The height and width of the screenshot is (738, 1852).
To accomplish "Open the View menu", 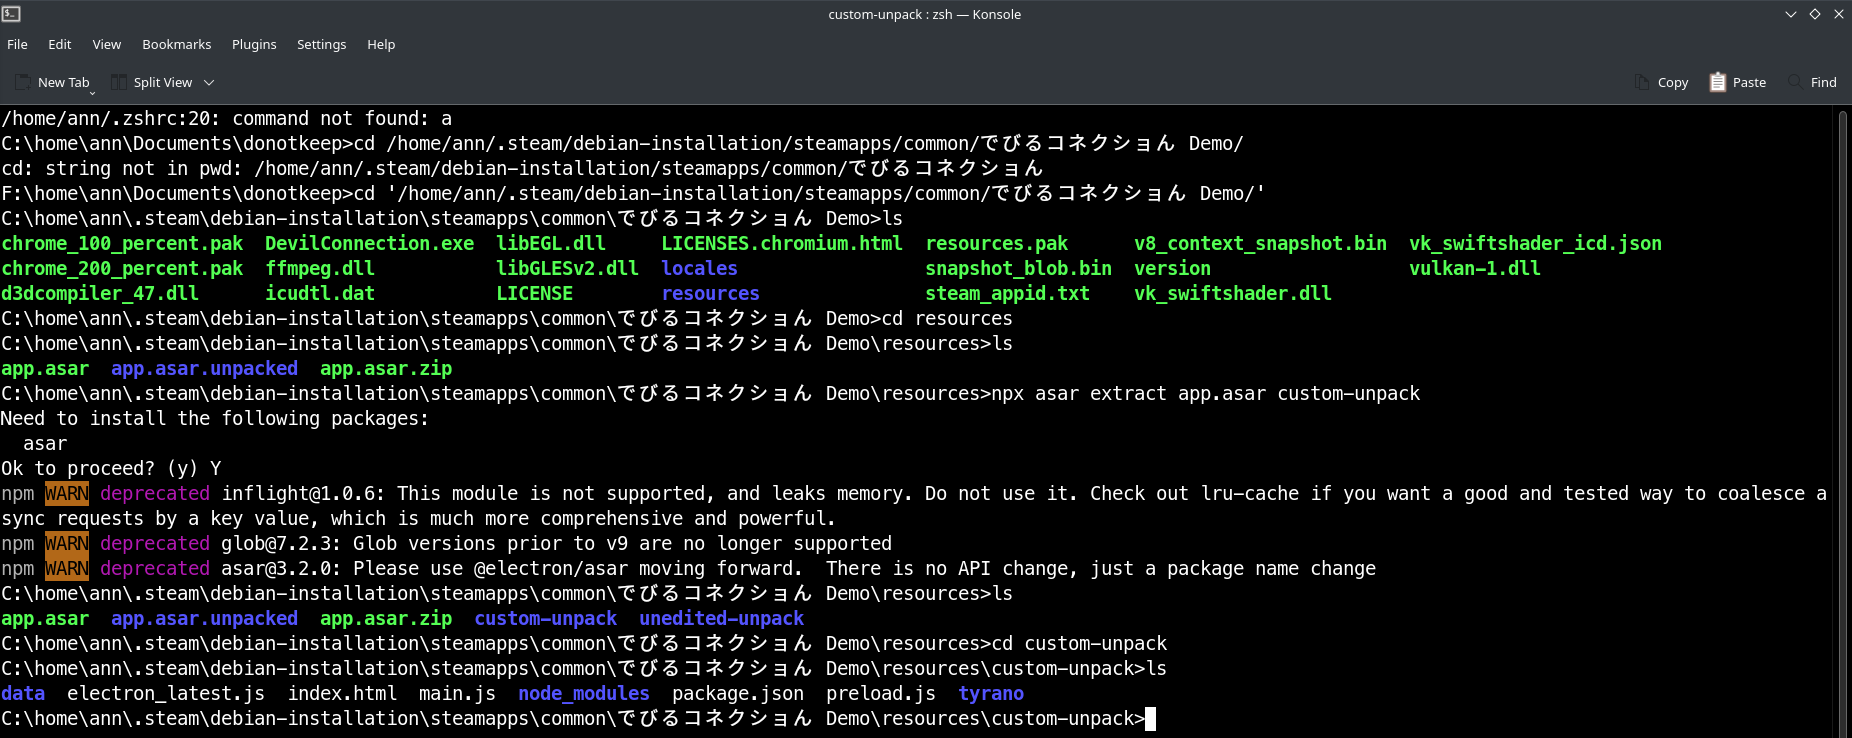I will 106,44.
